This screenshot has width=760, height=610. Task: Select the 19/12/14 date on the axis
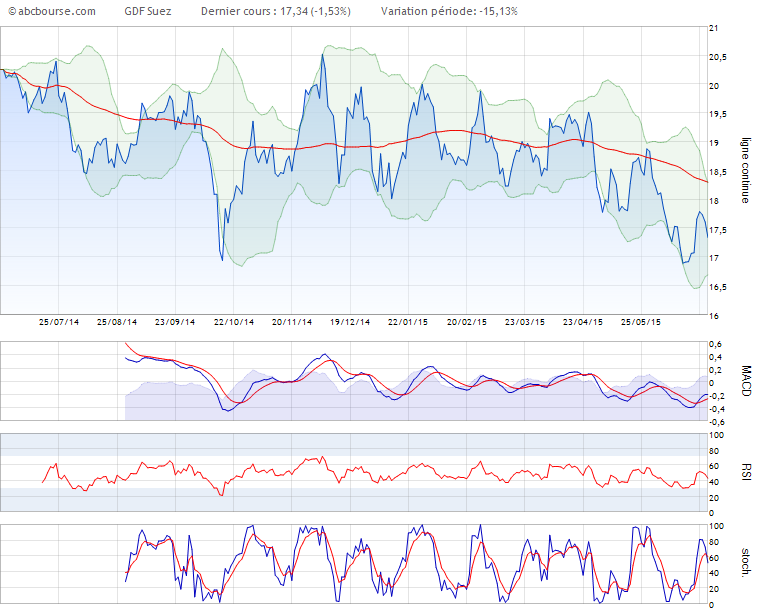tap(351, 323)
